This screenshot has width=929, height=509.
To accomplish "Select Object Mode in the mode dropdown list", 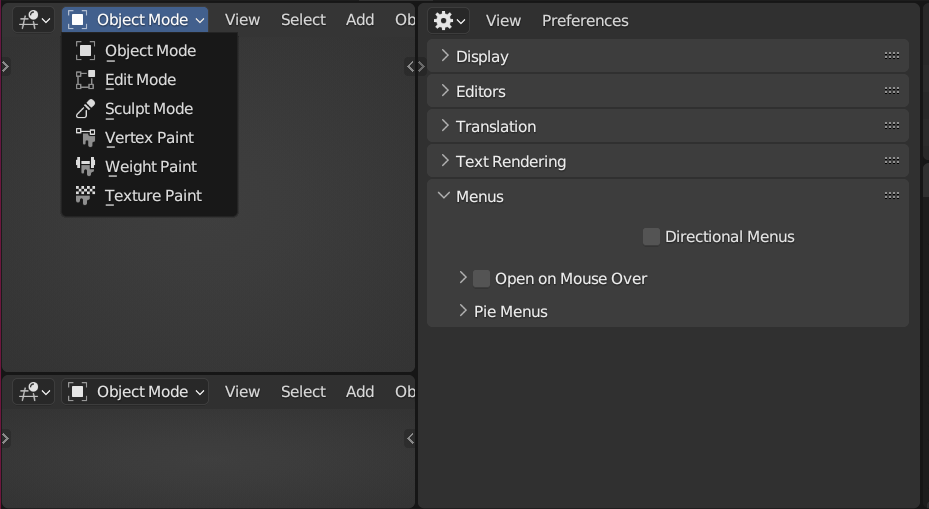I will pyautogui.click(x=149, y=51).
